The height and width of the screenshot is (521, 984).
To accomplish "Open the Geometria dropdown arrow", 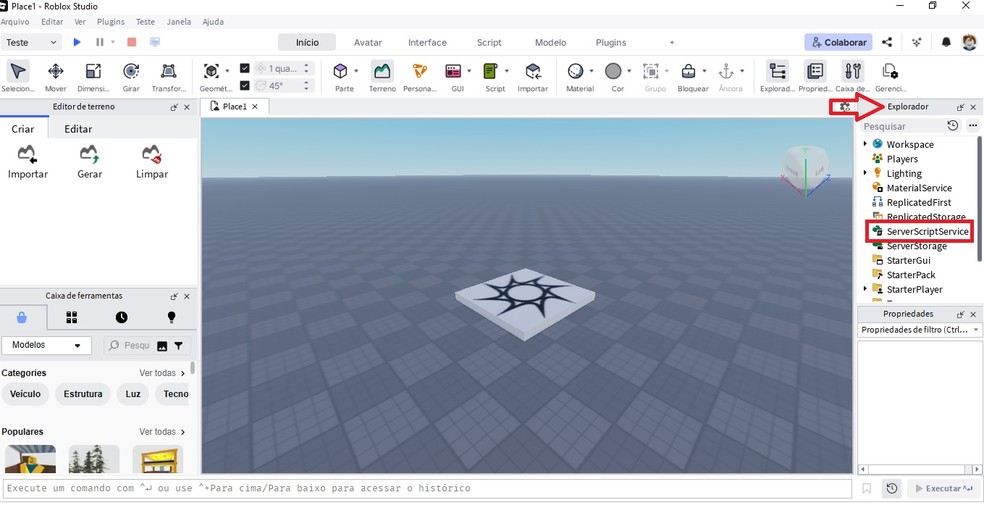I will (227, 71).
